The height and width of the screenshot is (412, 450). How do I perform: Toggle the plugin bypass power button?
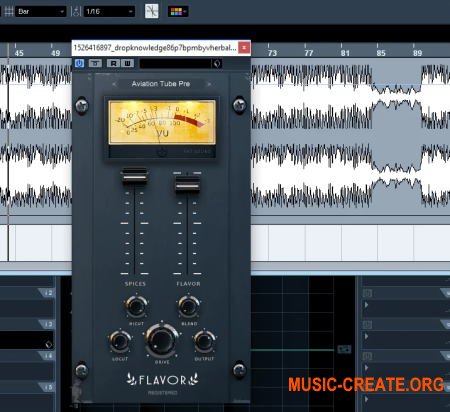[x=79, y=63]
